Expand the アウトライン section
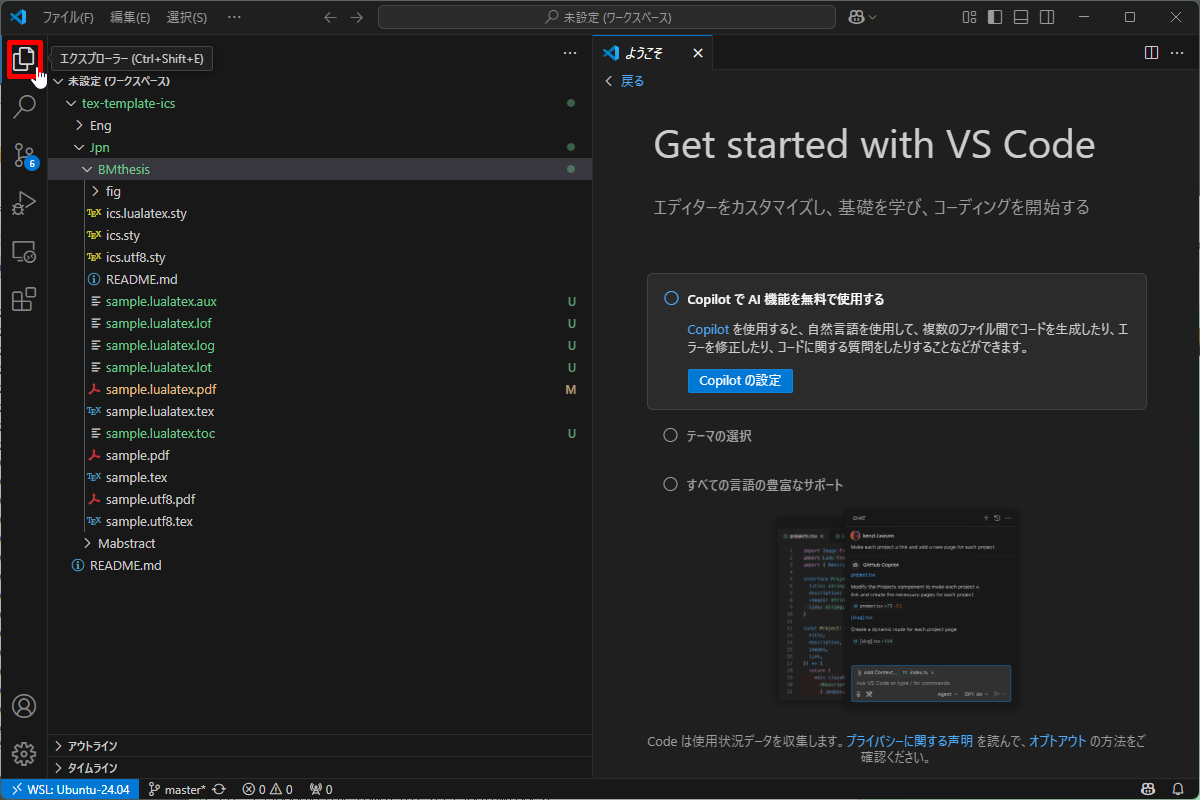Screen dimensions: 1200x800 coord(320,746)
